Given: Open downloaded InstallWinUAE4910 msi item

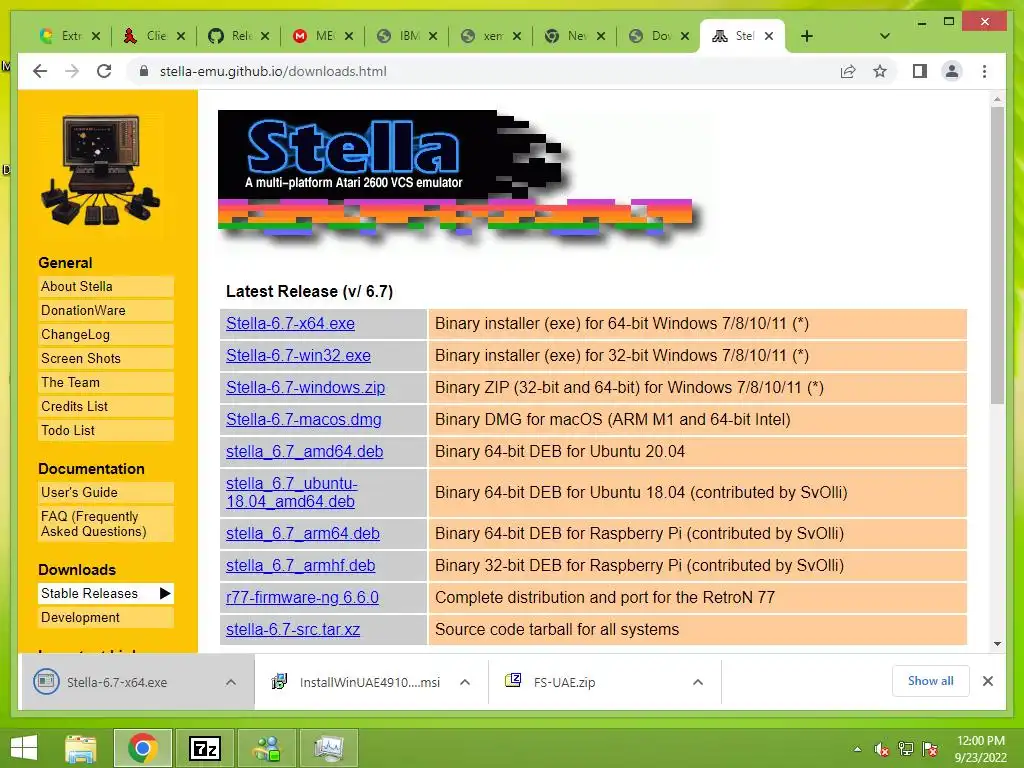Looking at the screenshot, I should tap(357, 682).
